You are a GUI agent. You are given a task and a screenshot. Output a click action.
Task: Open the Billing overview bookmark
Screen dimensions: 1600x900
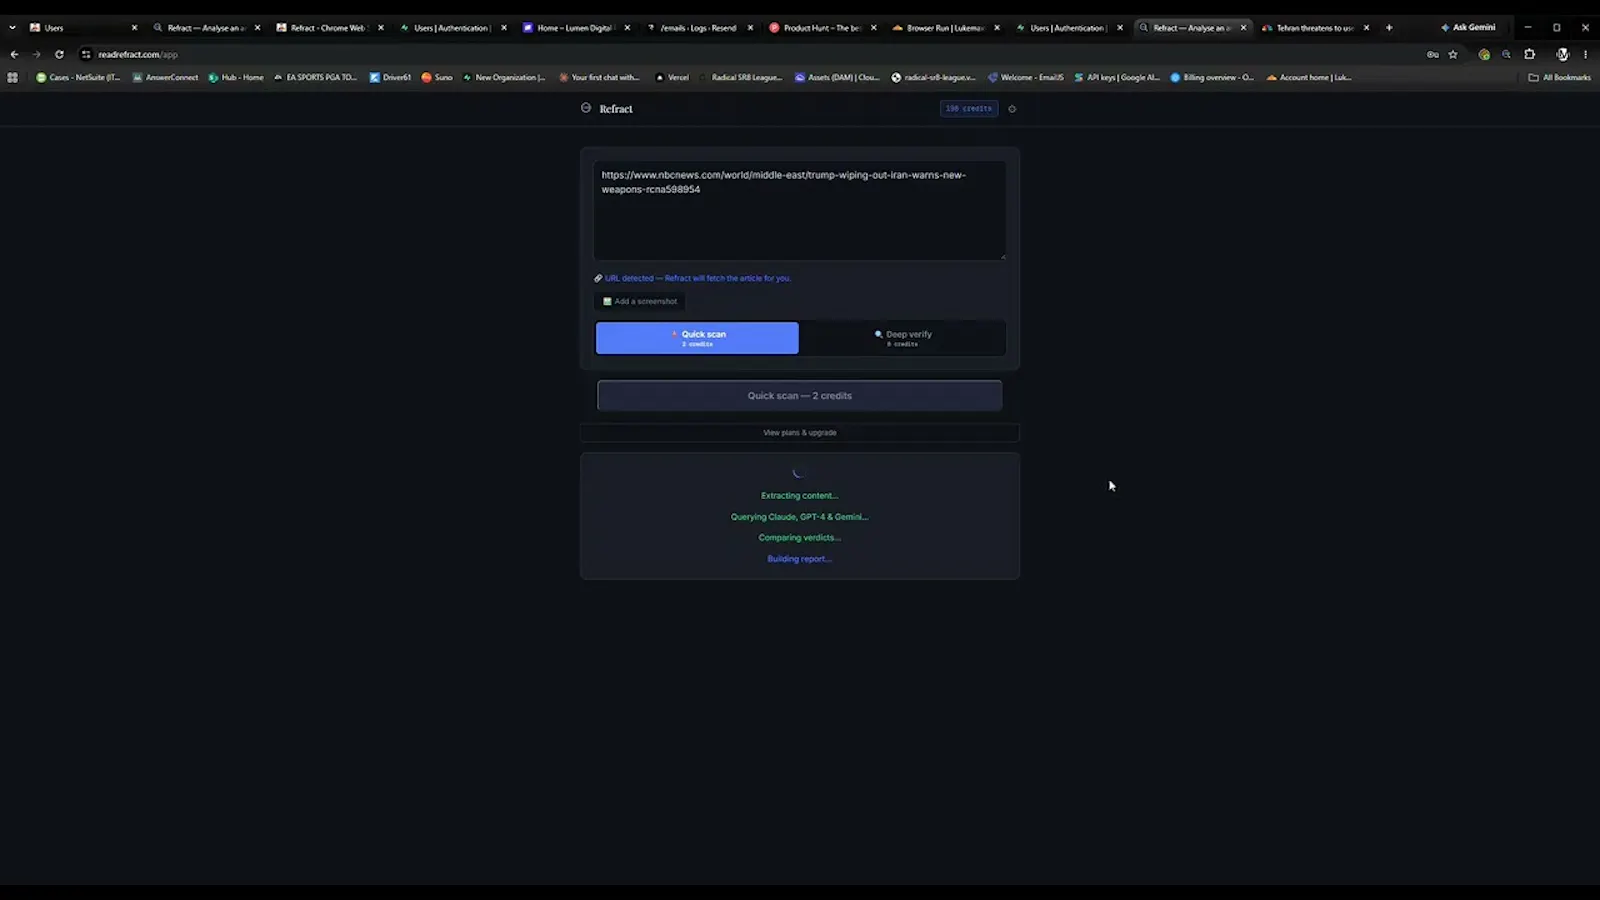tap(1212, 77)
